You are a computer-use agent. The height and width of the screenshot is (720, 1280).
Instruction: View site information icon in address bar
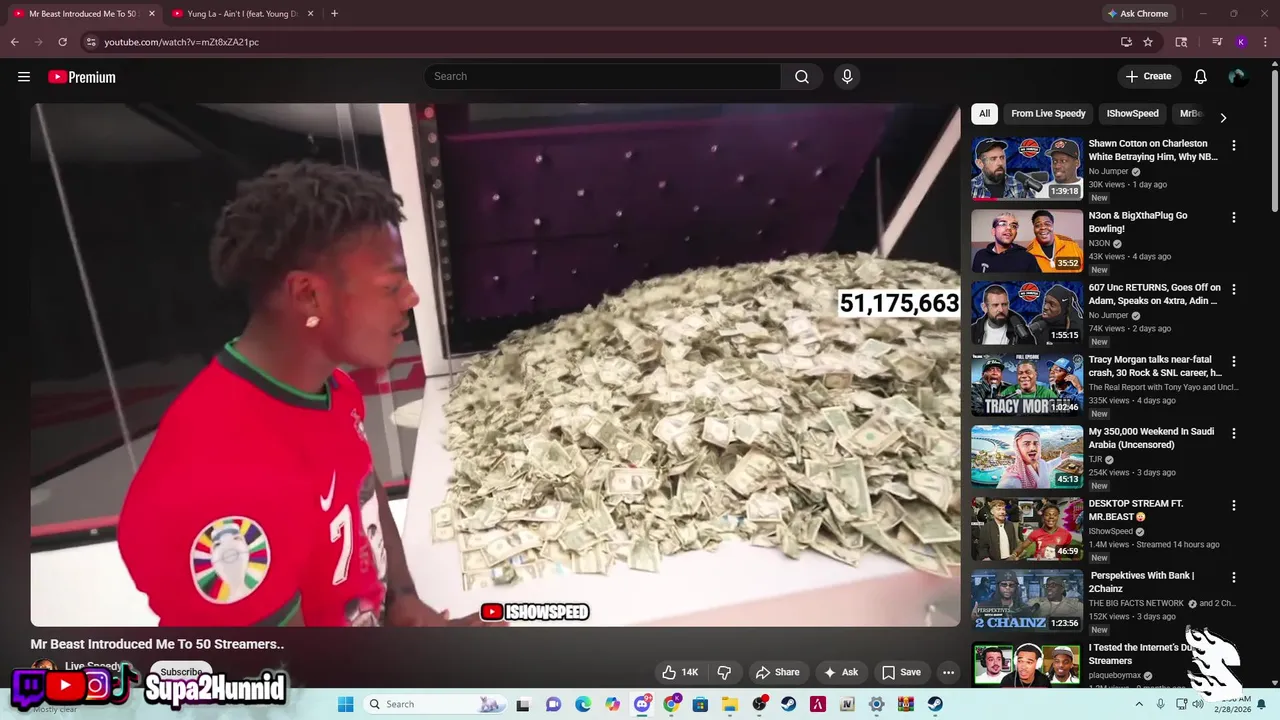[x=91, y=42]
